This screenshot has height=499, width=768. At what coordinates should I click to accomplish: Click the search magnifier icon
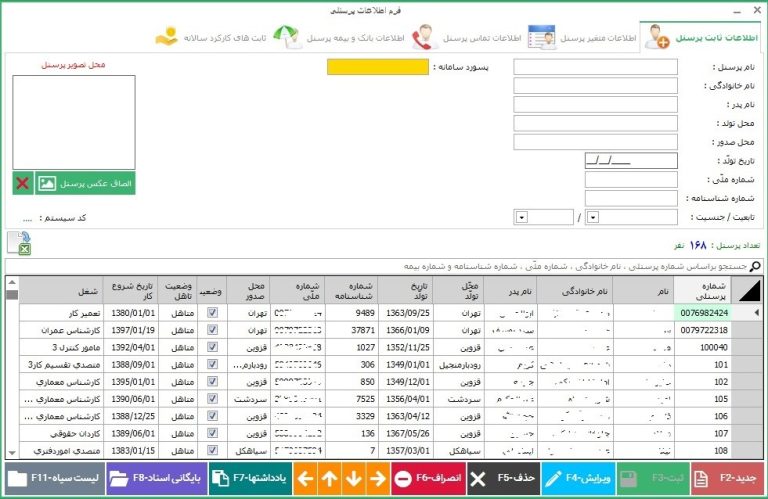pos(755,265)
